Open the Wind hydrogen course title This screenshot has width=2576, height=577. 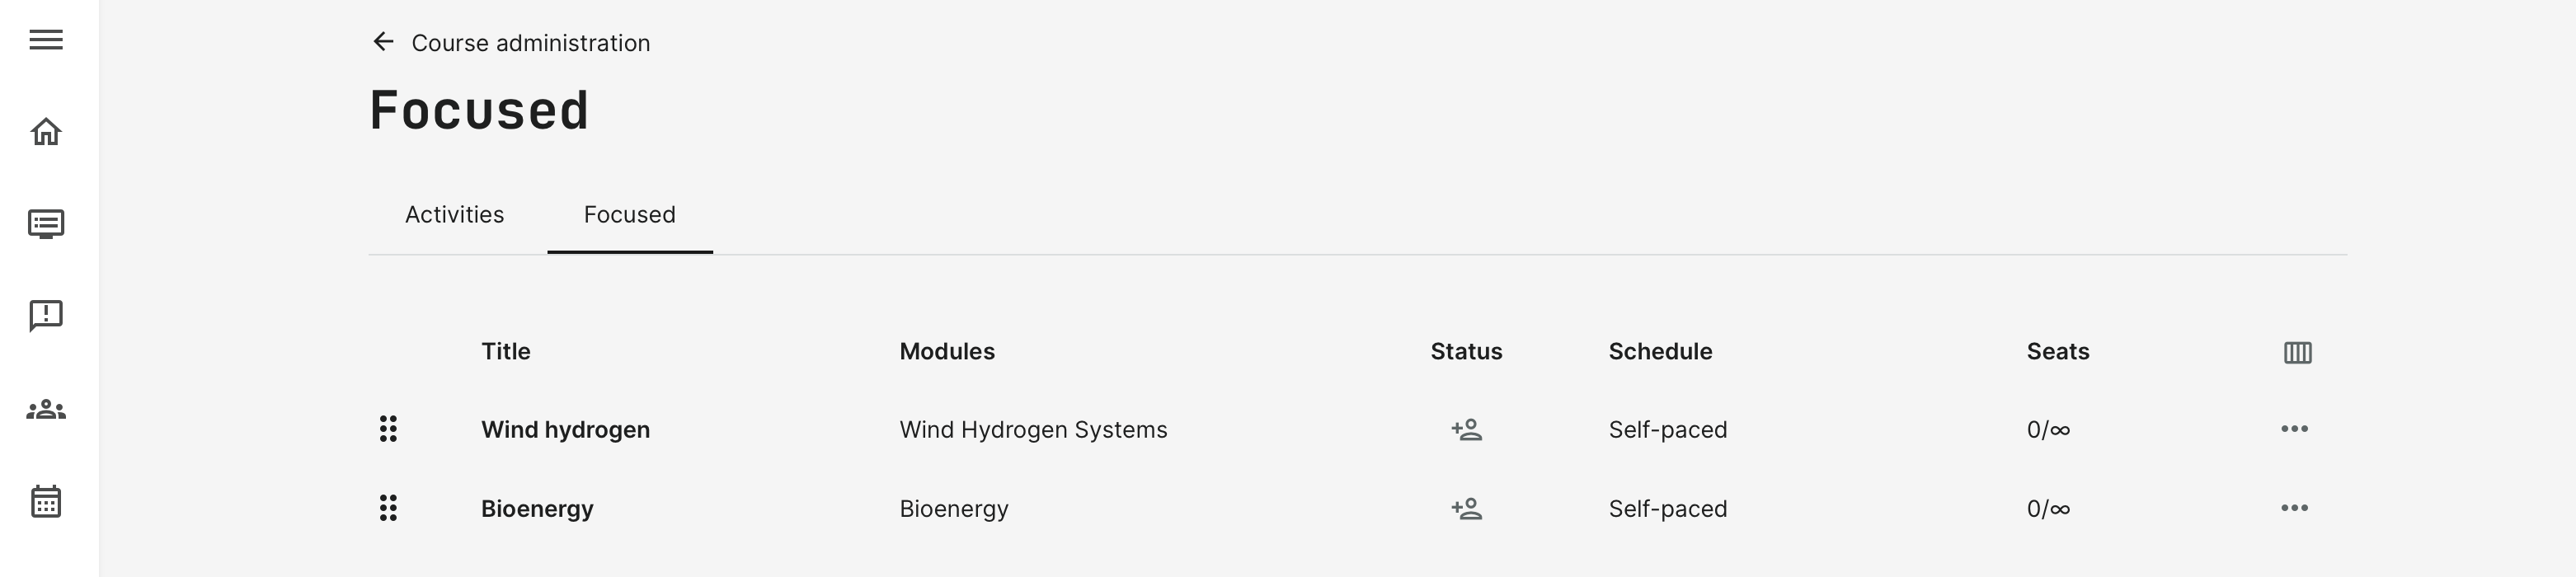click(x=565, y=430)
